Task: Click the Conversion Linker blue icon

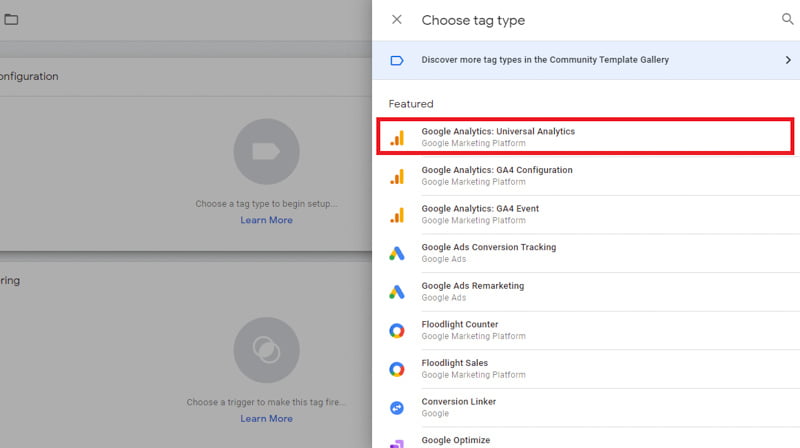Action: 397,408
